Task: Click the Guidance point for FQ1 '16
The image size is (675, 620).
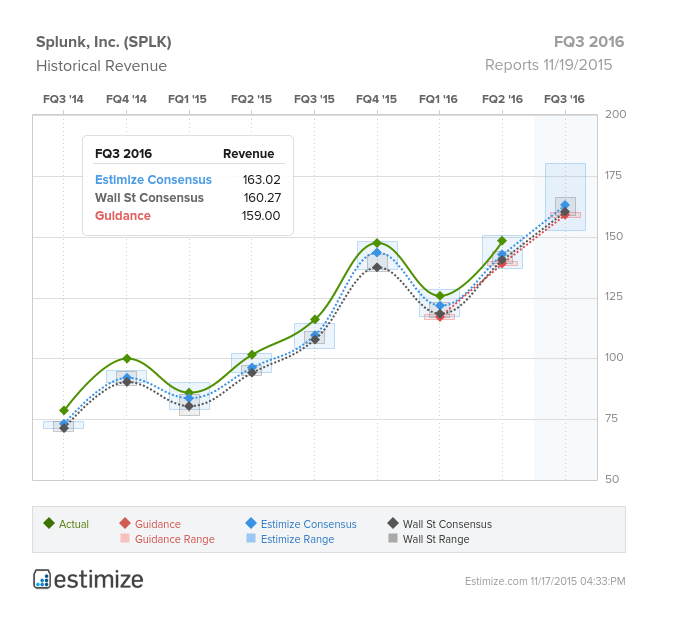Action: (440, 317)
